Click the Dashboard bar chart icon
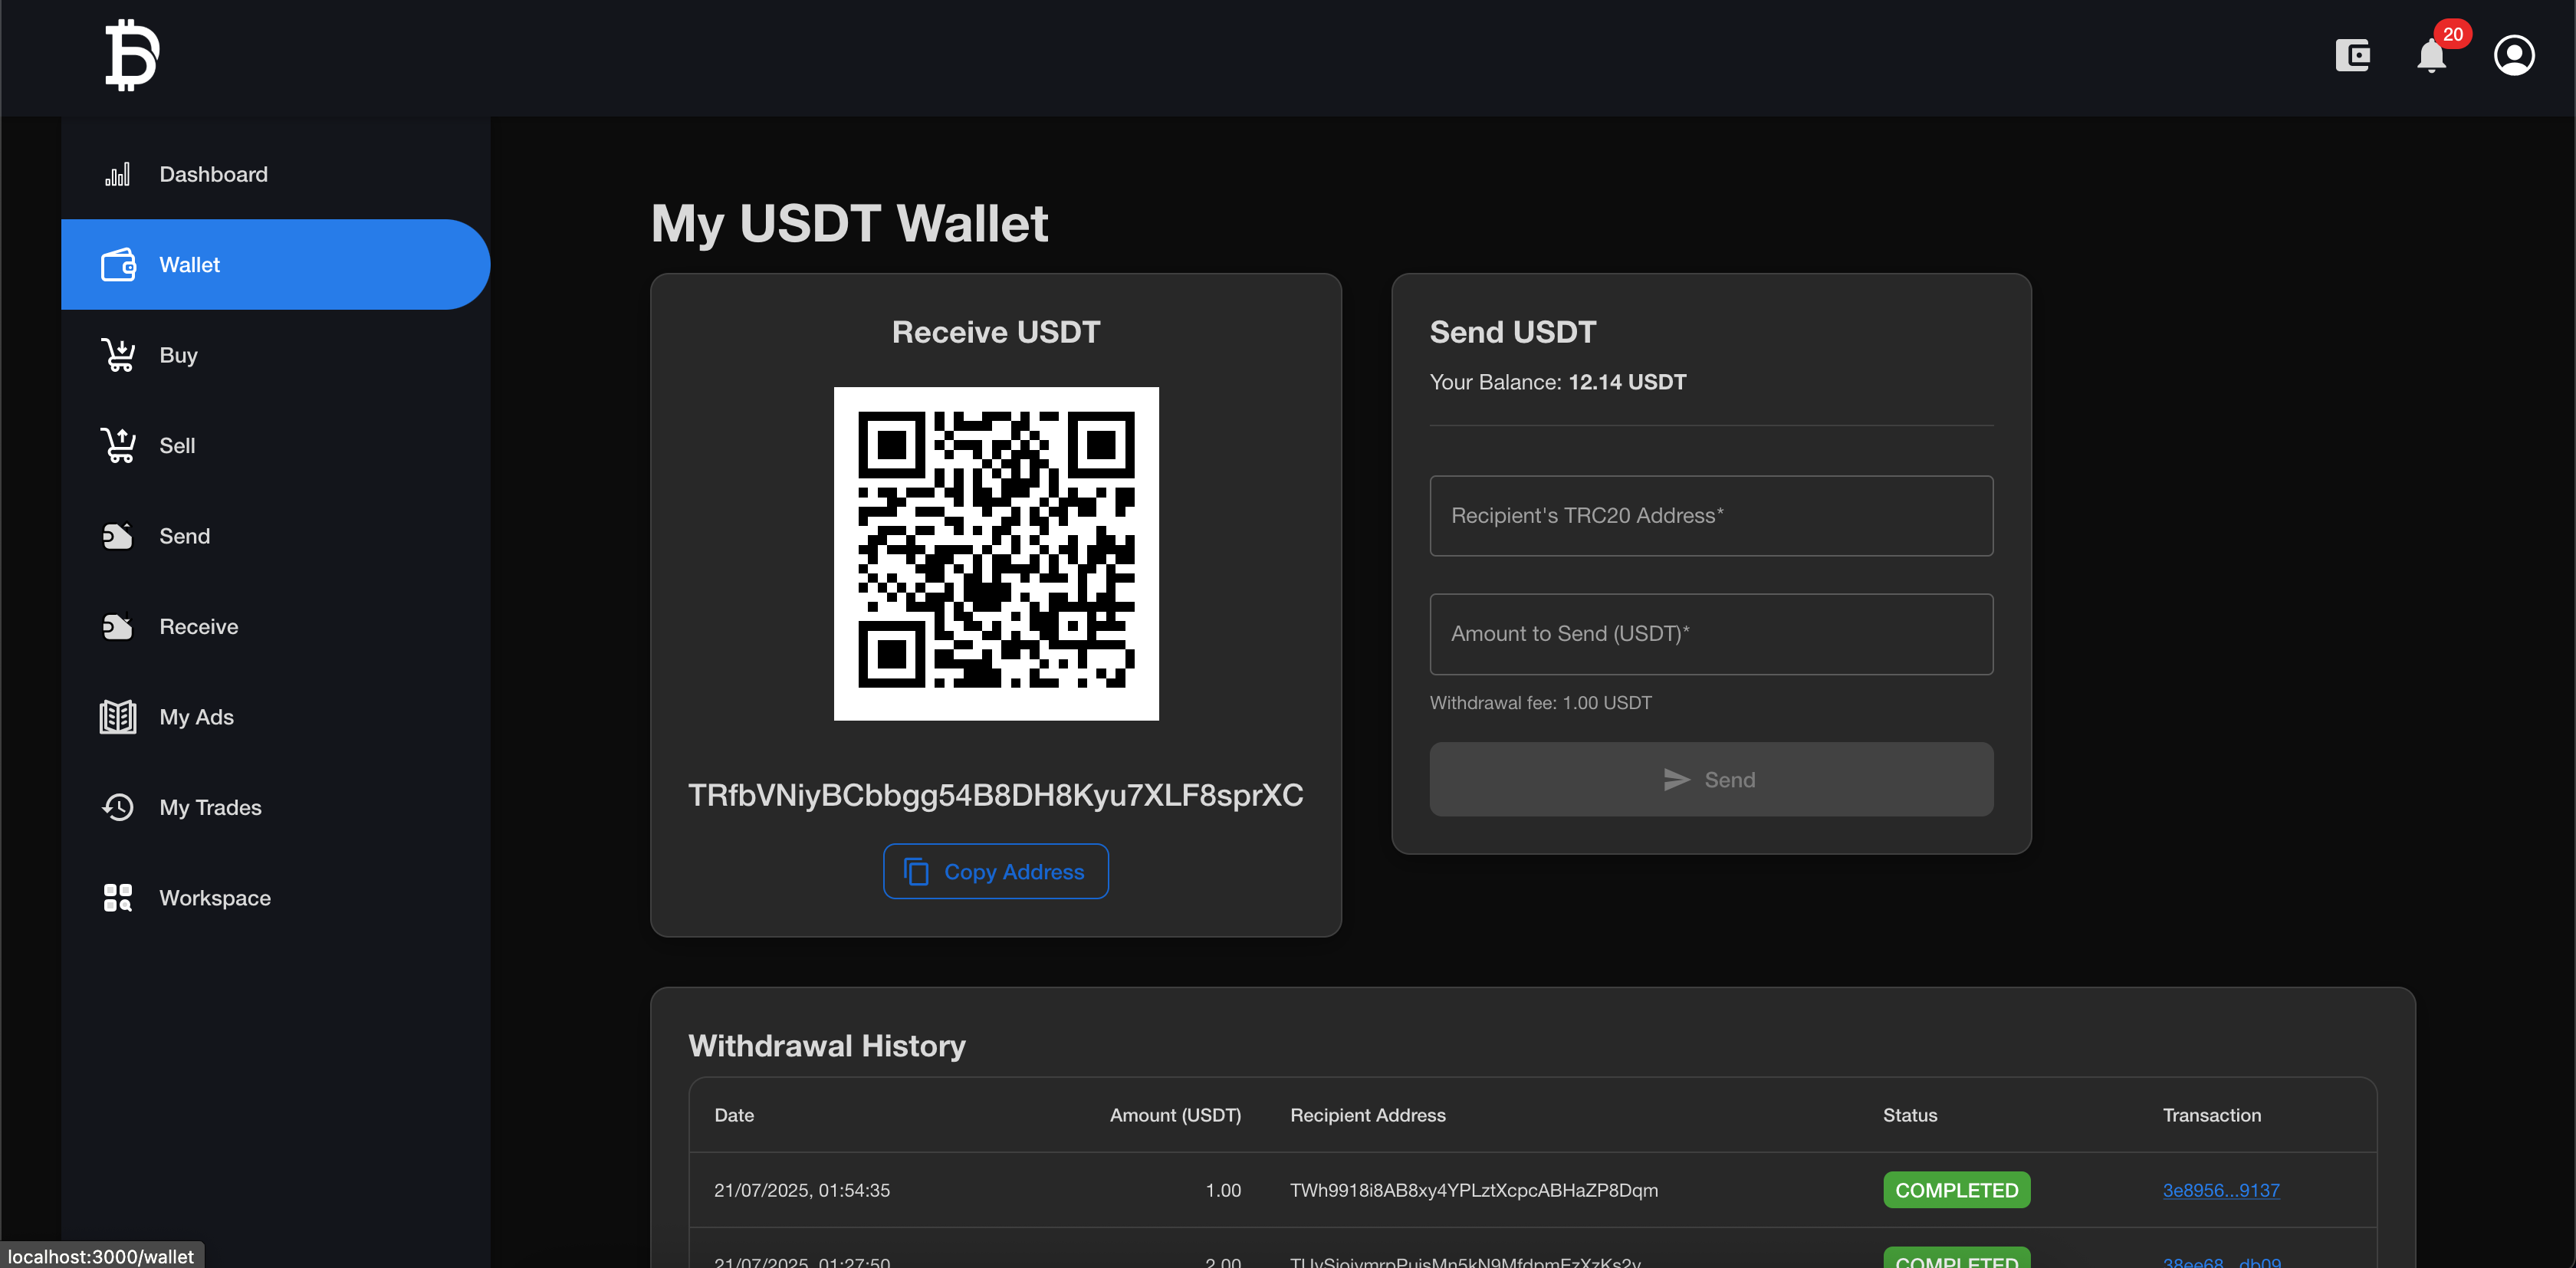The image size is (2576, 1268). tap(118, 175)
